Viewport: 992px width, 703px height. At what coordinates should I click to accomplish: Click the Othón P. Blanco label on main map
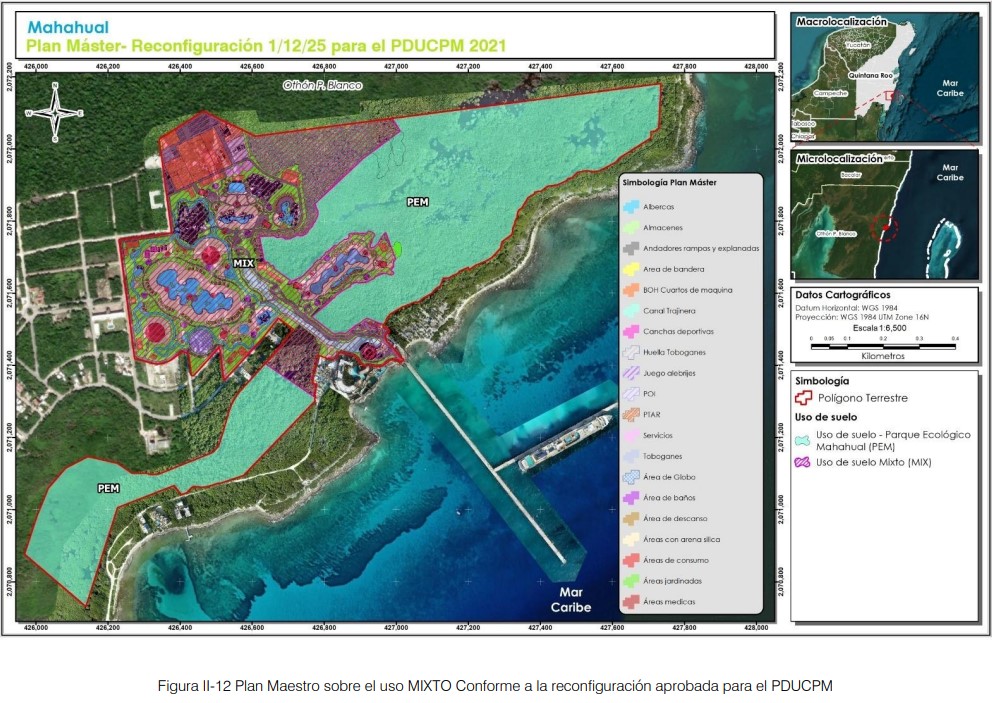tap(321, 86)
